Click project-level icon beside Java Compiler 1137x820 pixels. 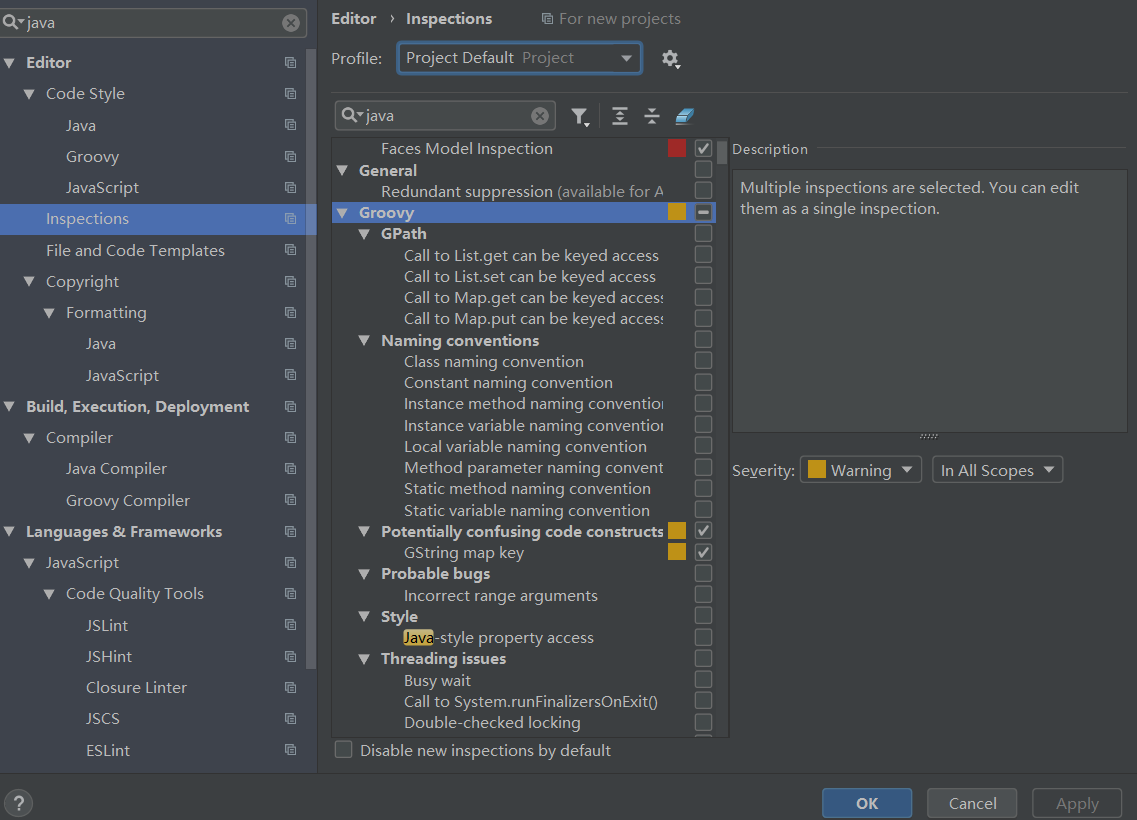(x=291, y=469)
